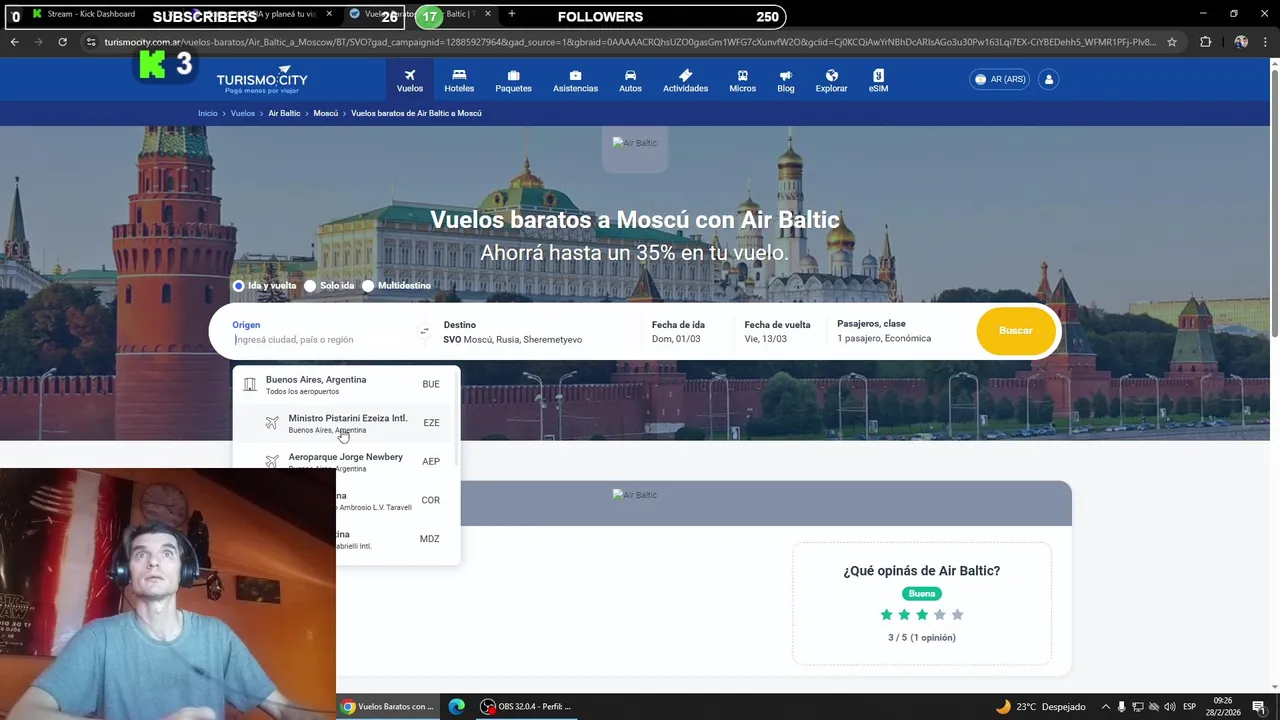This screenshot has height=720, width=1280.
Task: Go to Moscú breadcrumb link
Action: click(x=326, y=113)
